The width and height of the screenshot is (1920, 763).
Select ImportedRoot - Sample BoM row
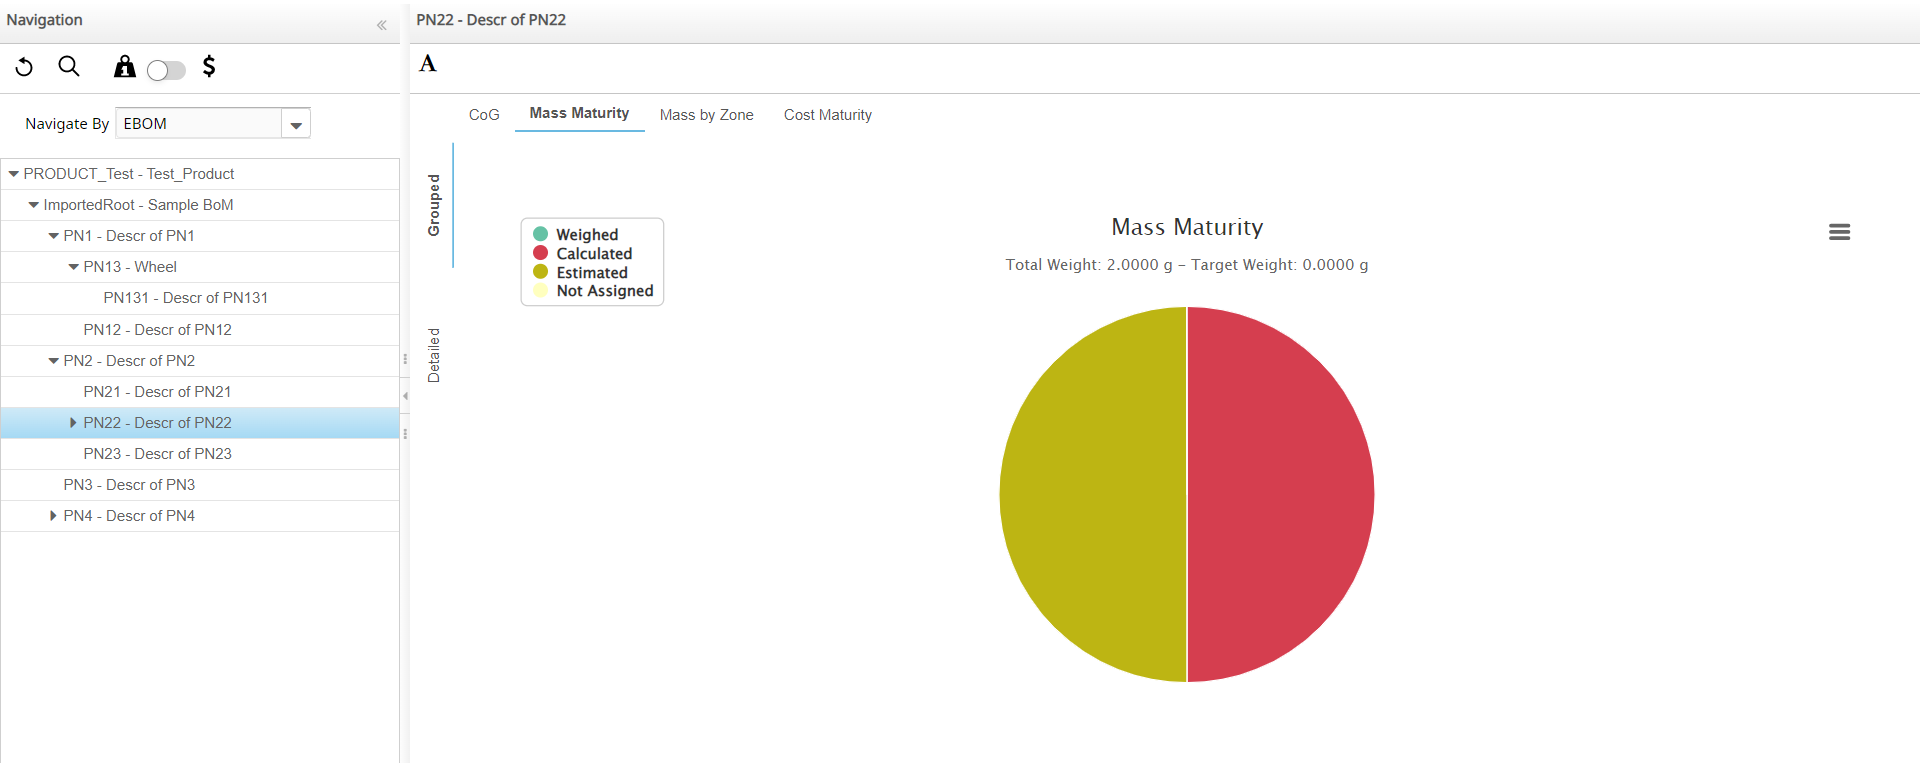click(200, 205)
